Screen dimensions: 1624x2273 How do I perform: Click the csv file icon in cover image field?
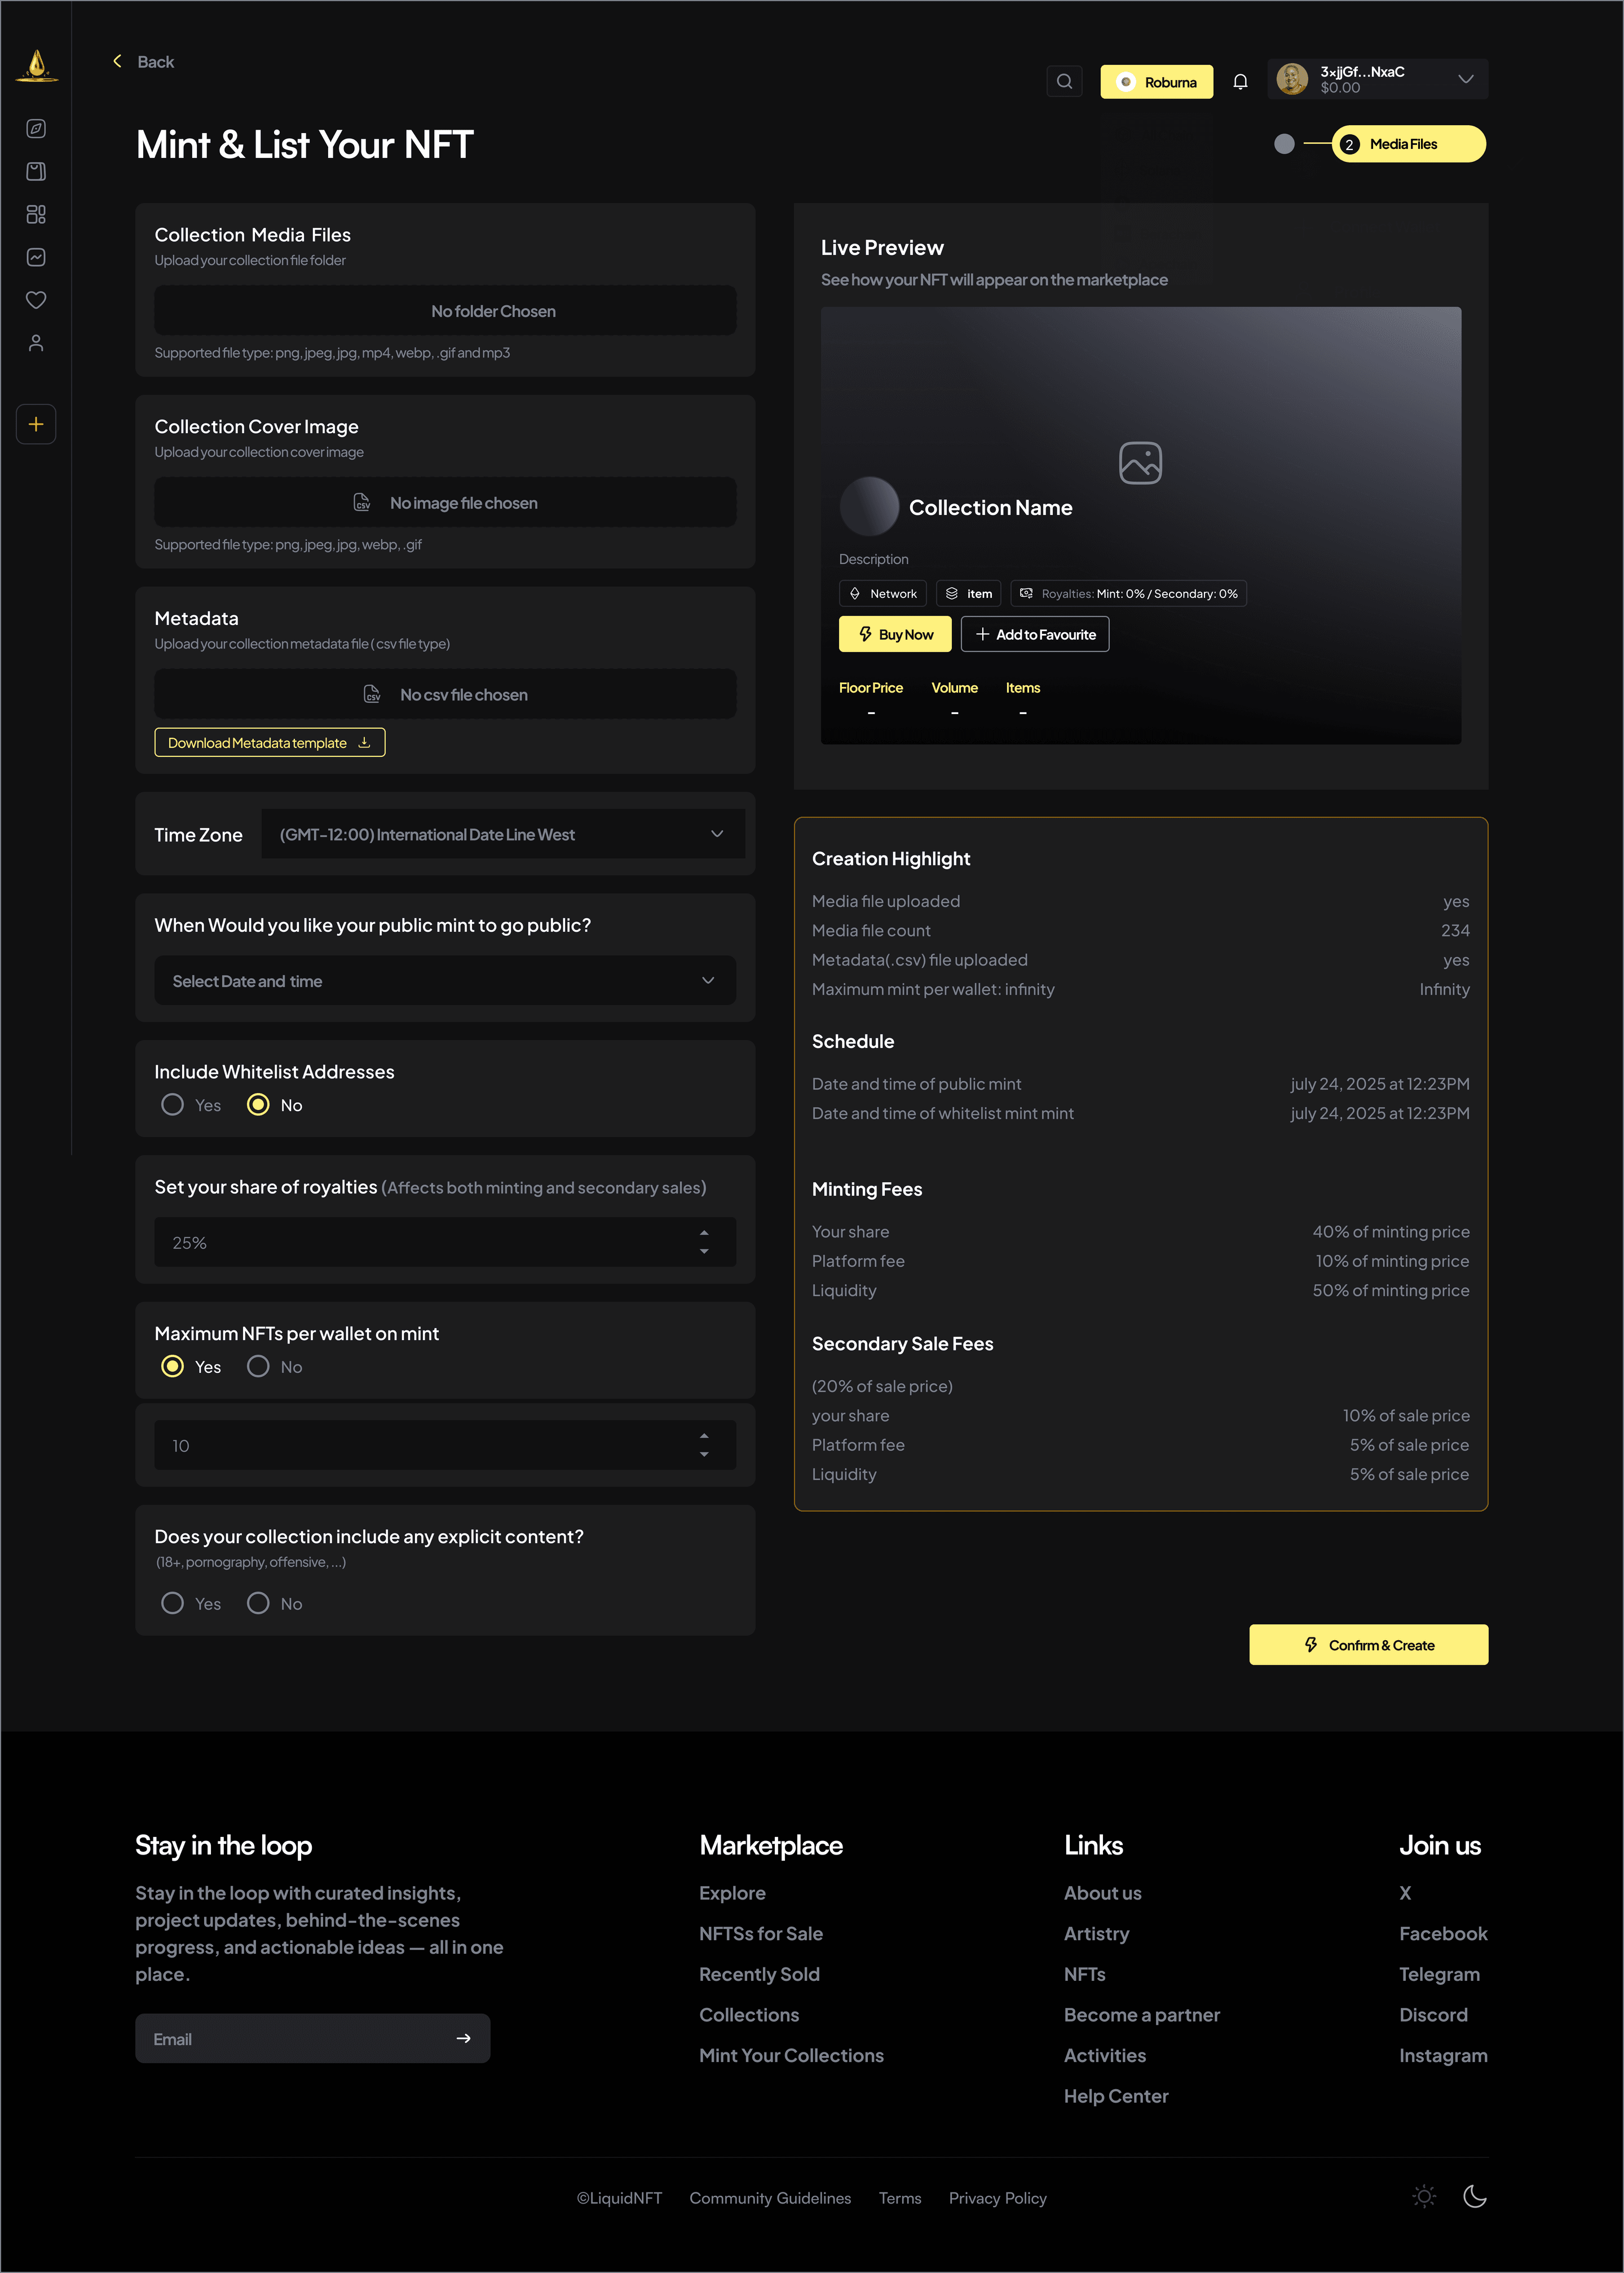tap(362, 502)
